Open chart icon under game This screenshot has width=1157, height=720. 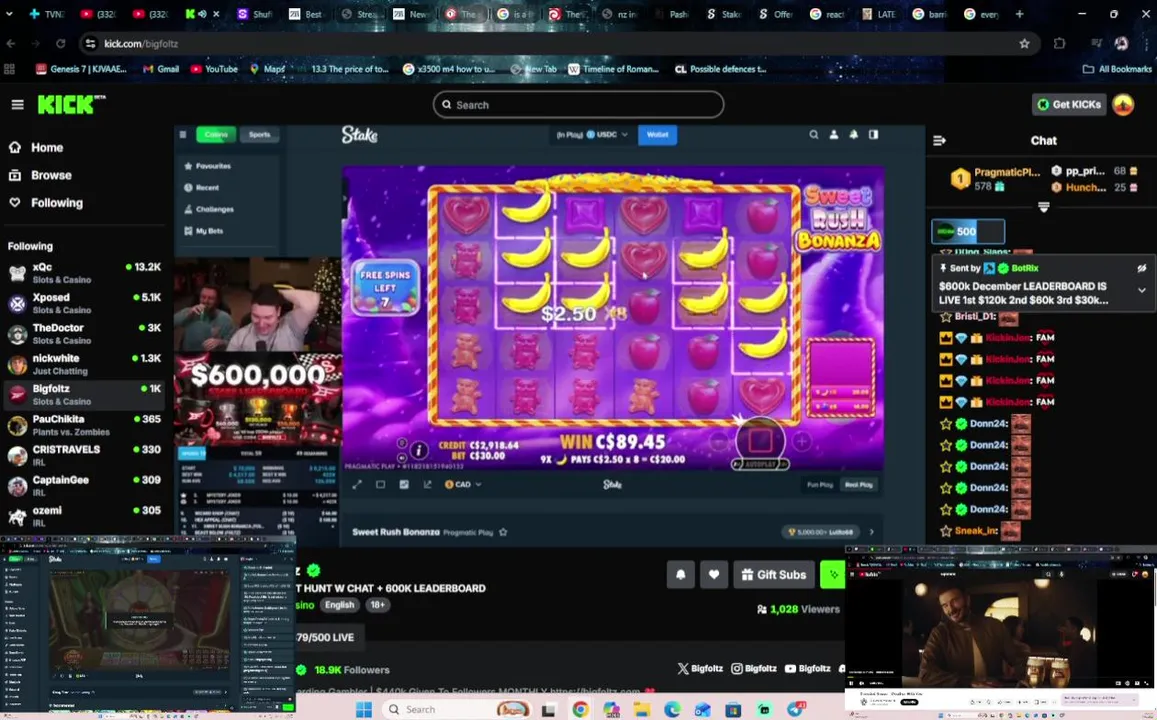[x=427, y=485]
